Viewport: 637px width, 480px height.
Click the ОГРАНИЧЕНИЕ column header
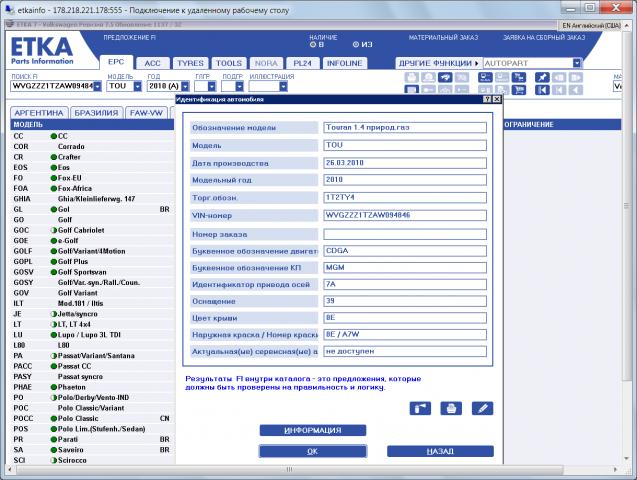coord(562,124)
